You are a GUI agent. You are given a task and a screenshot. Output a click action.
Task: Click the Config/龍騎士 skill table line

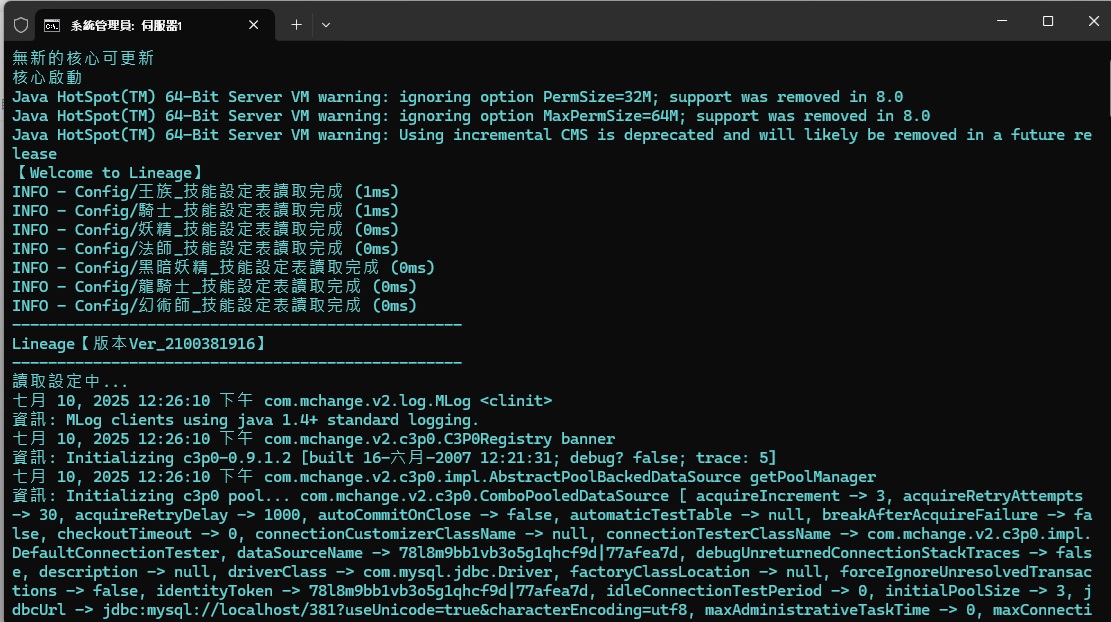(215, 287)
